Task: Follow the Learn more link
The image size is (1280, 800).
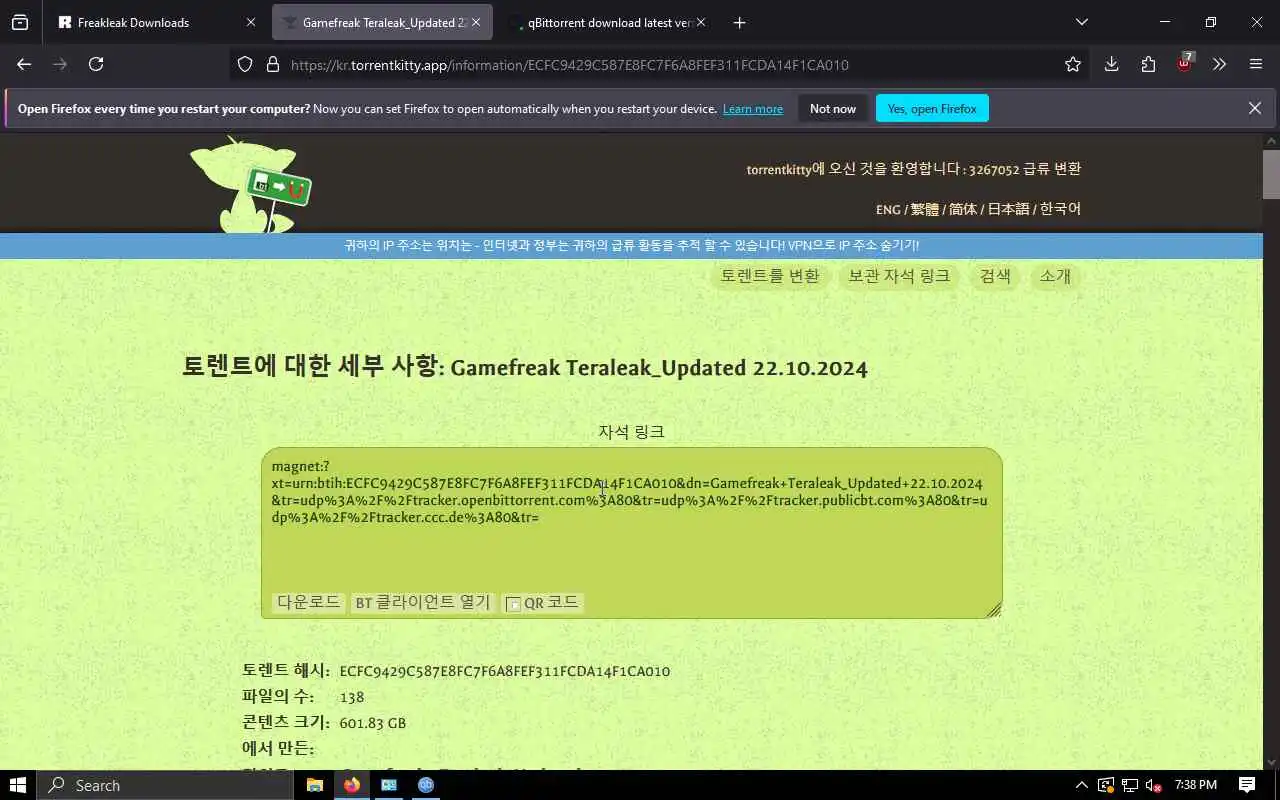Action: (753, 109)
